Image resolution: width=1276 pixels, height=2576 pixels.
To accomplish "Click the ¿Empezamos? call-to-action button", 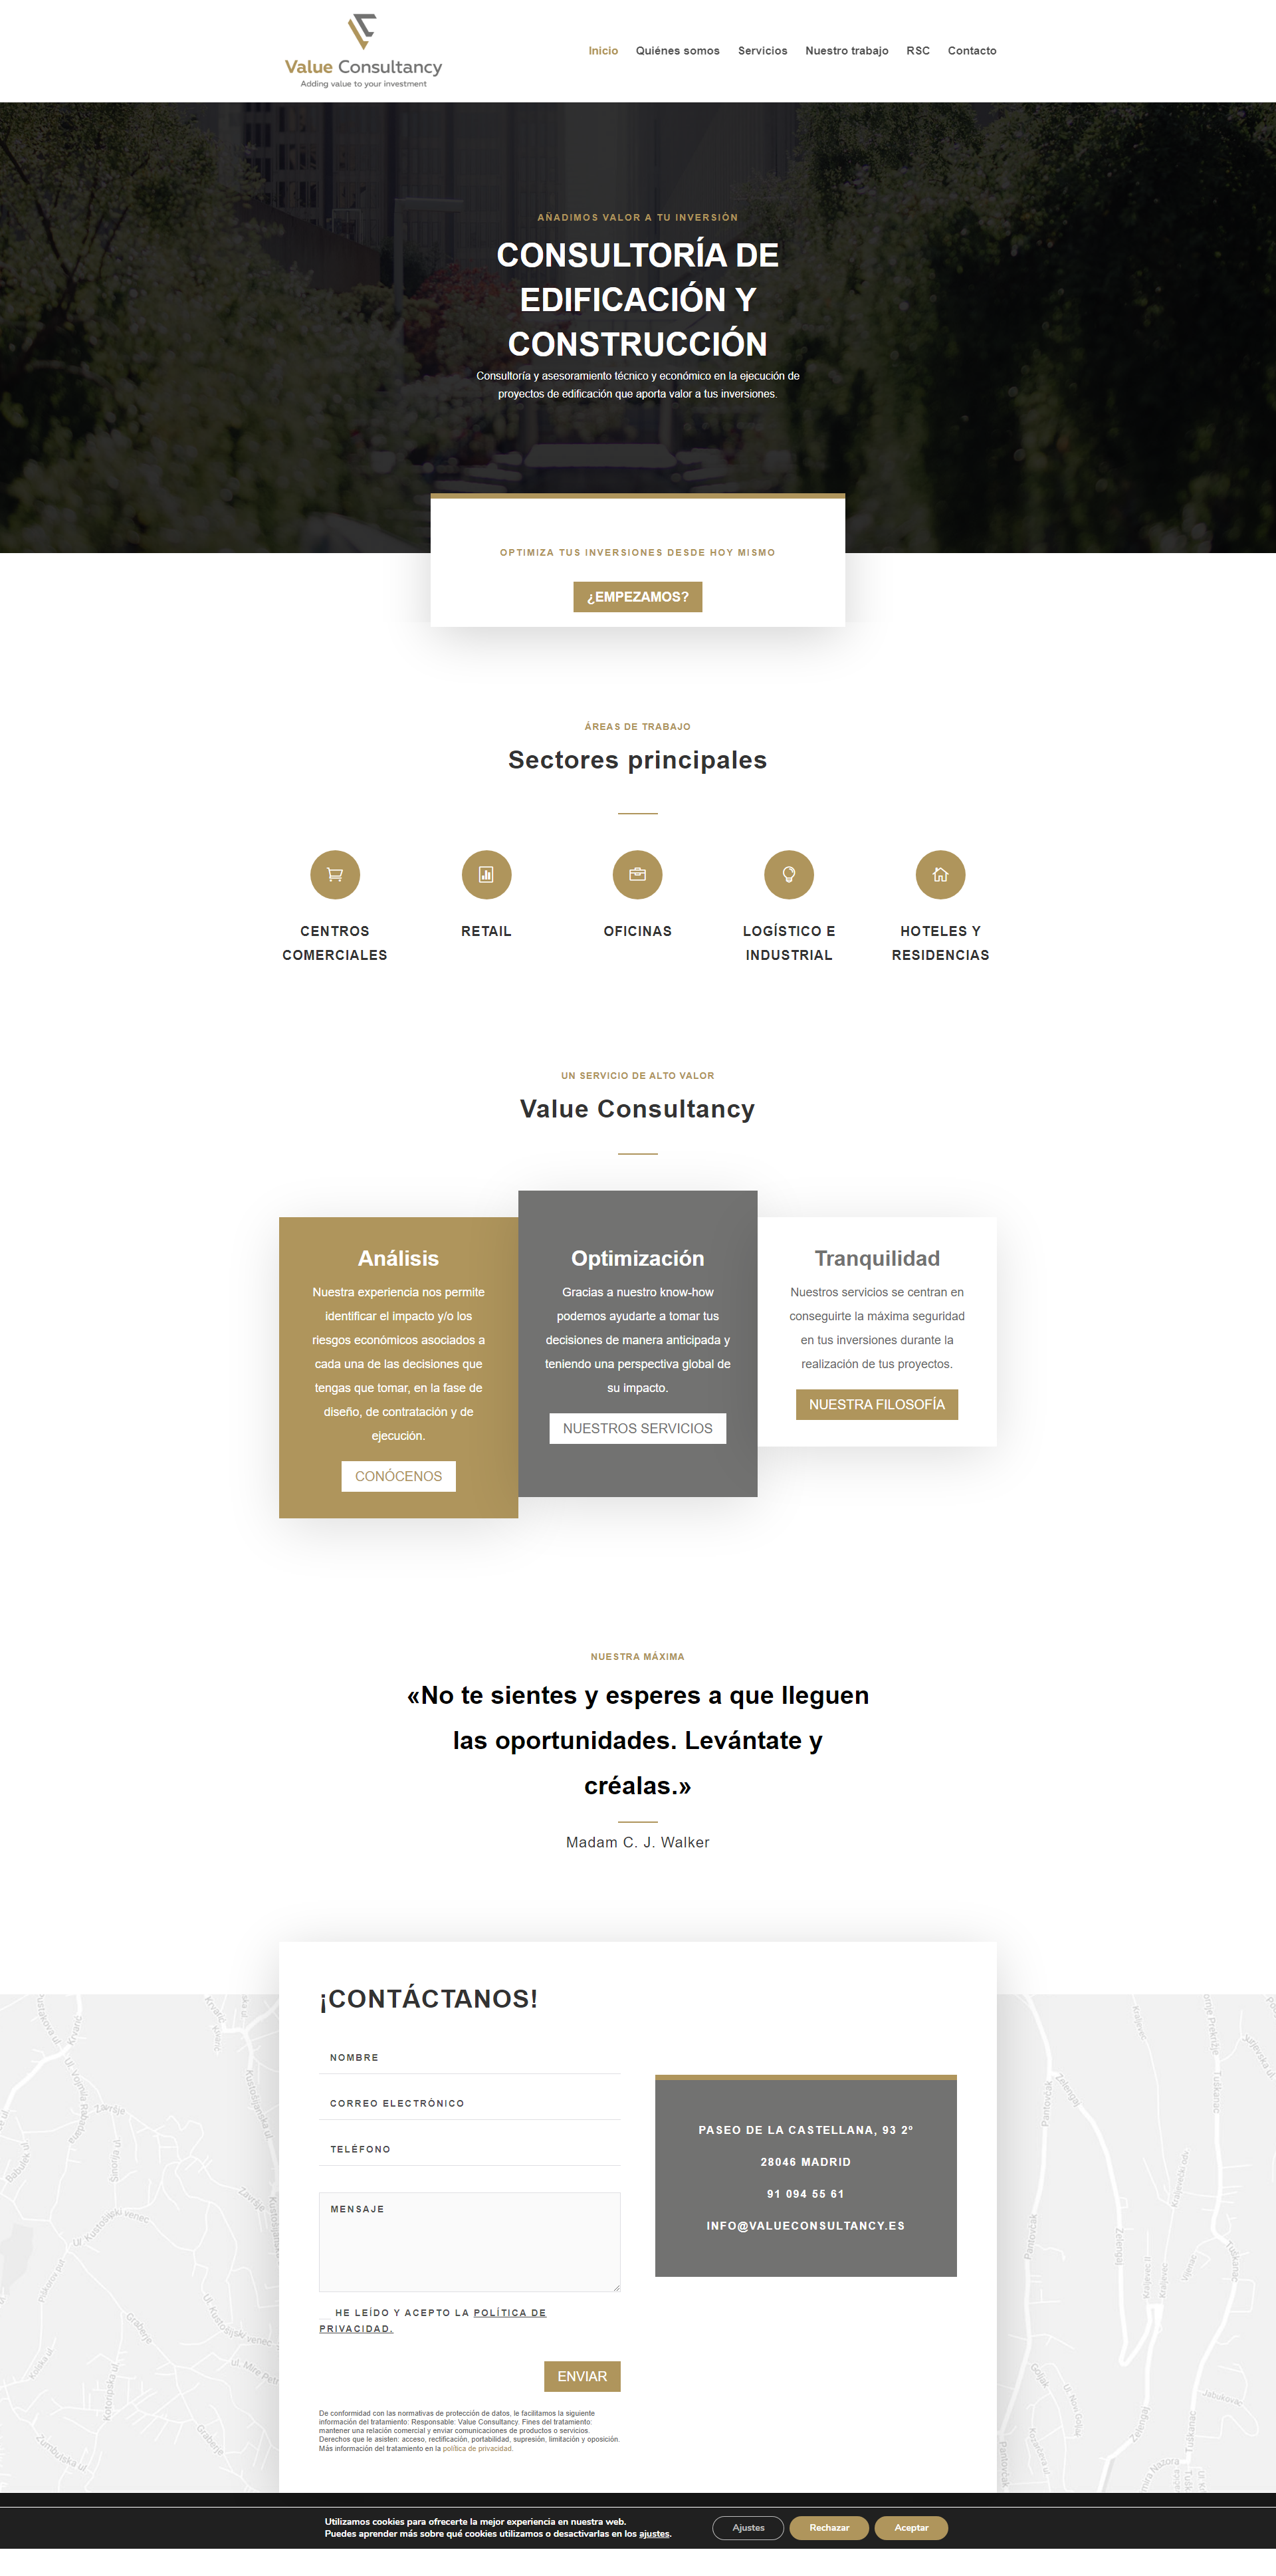I will click(637, 596).
